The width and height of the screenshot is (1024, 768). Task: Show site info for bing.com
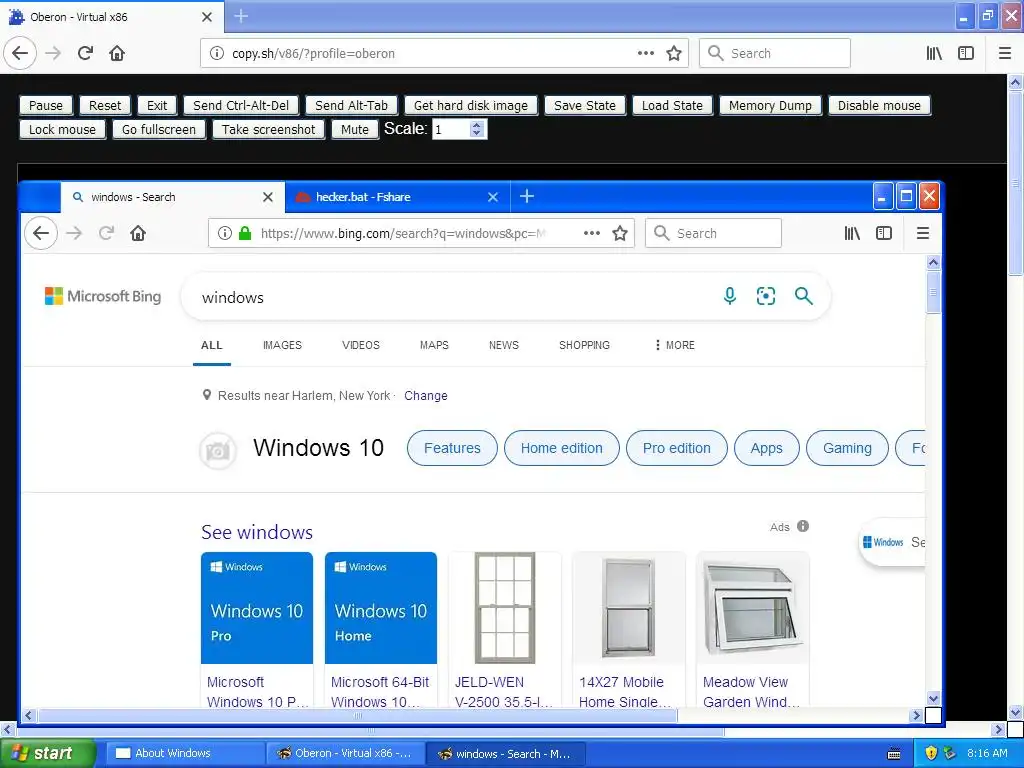tap(225, 233)
